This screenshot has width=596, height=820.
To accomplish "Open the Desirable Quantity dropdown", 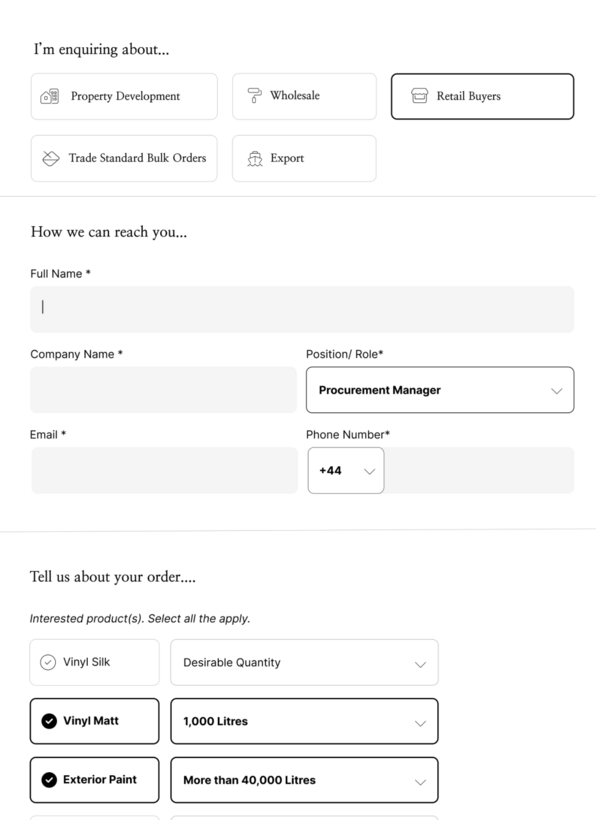I will pos(304,663).
